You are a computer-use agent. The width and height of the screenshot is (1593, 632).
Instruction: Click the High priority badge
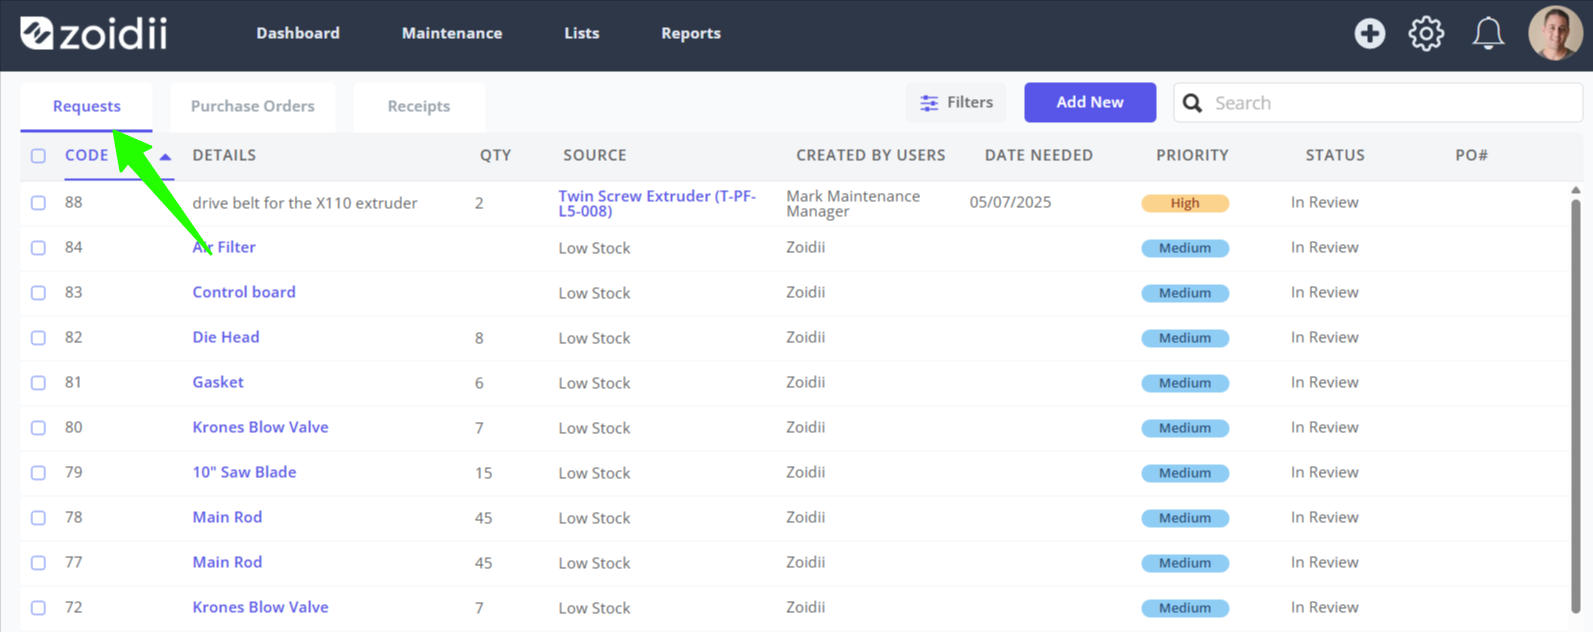pos(1185,203)
